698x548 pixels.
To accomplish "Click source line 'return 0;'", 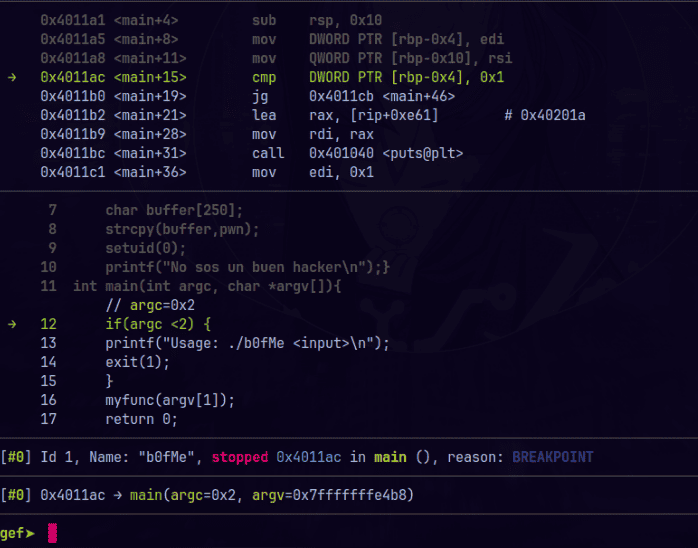I will 142,419.
